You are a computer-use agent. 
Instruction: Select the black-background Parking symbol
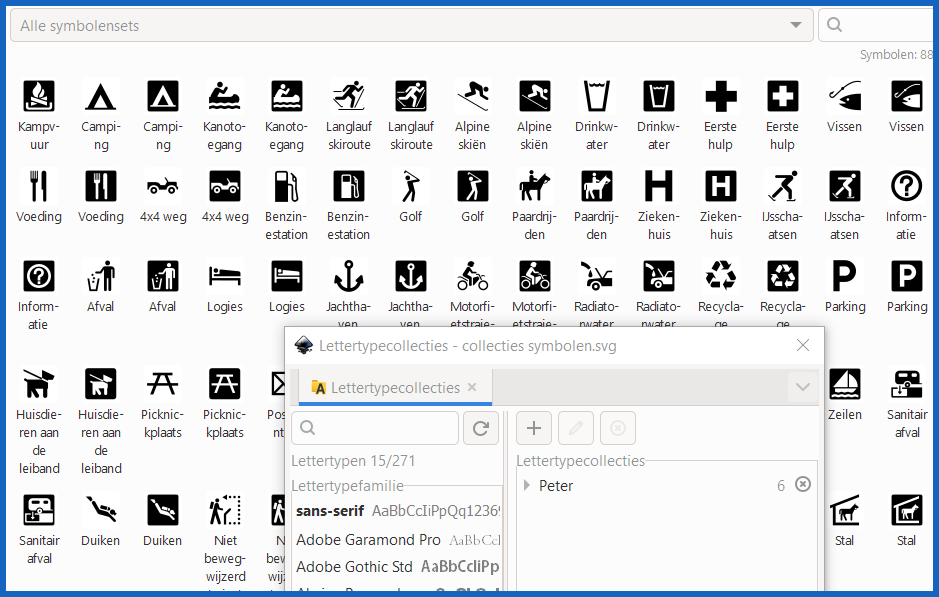click(907, 277)
